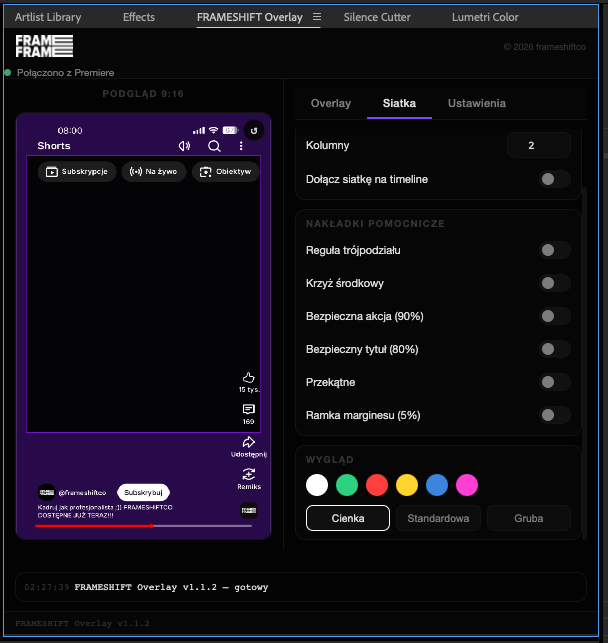Click the three-dot menu in Shorts preview
This screenshot has height=643, width=608.
241,146
